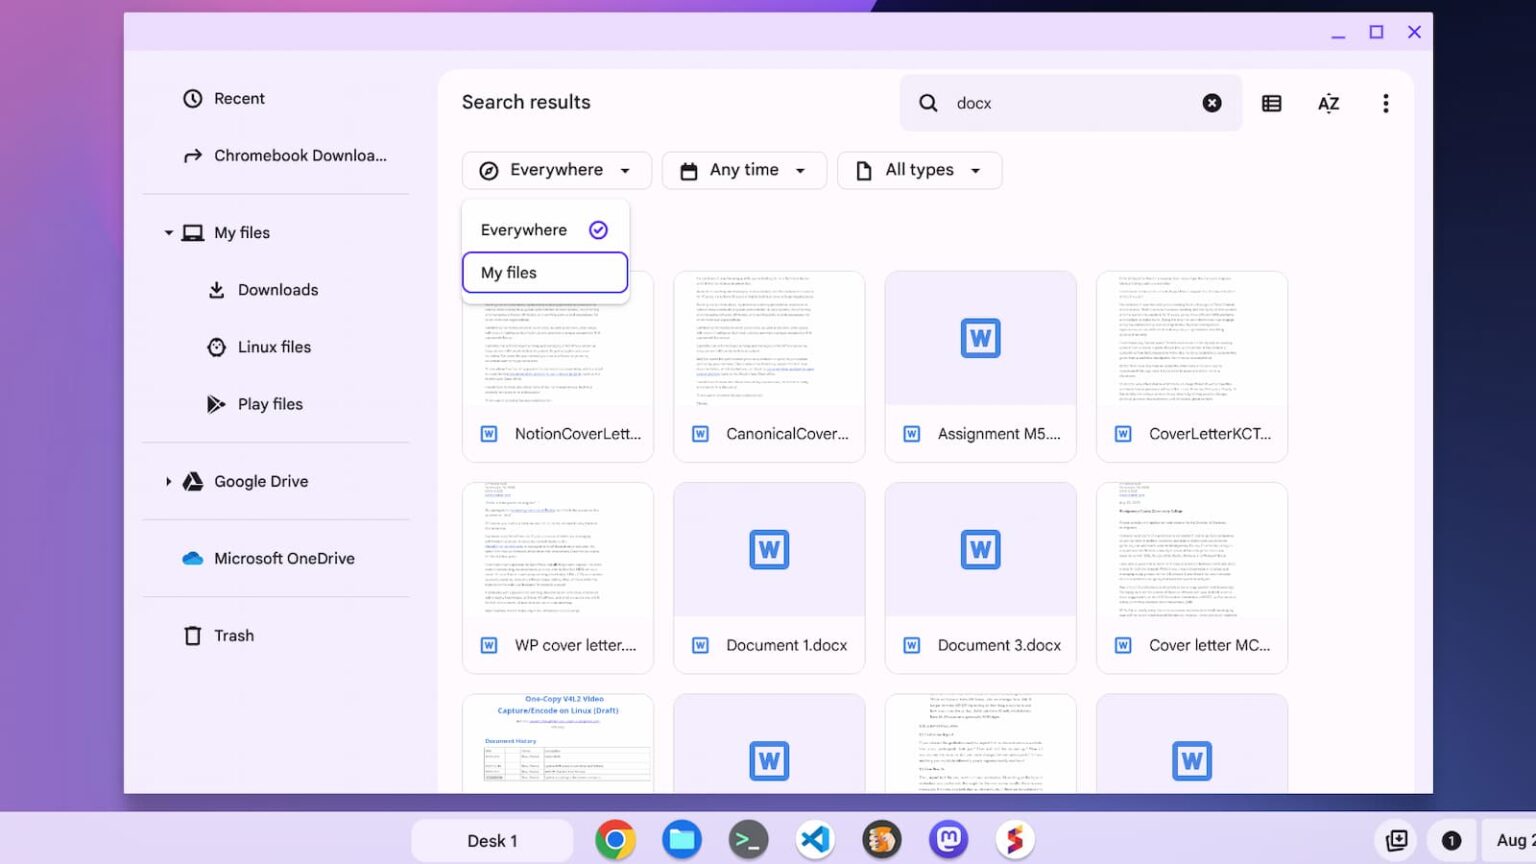Open the All types filter dropdown
The height and width of the screenshot is (864, 1536).
pyautogui.click(x=919, y=170)
